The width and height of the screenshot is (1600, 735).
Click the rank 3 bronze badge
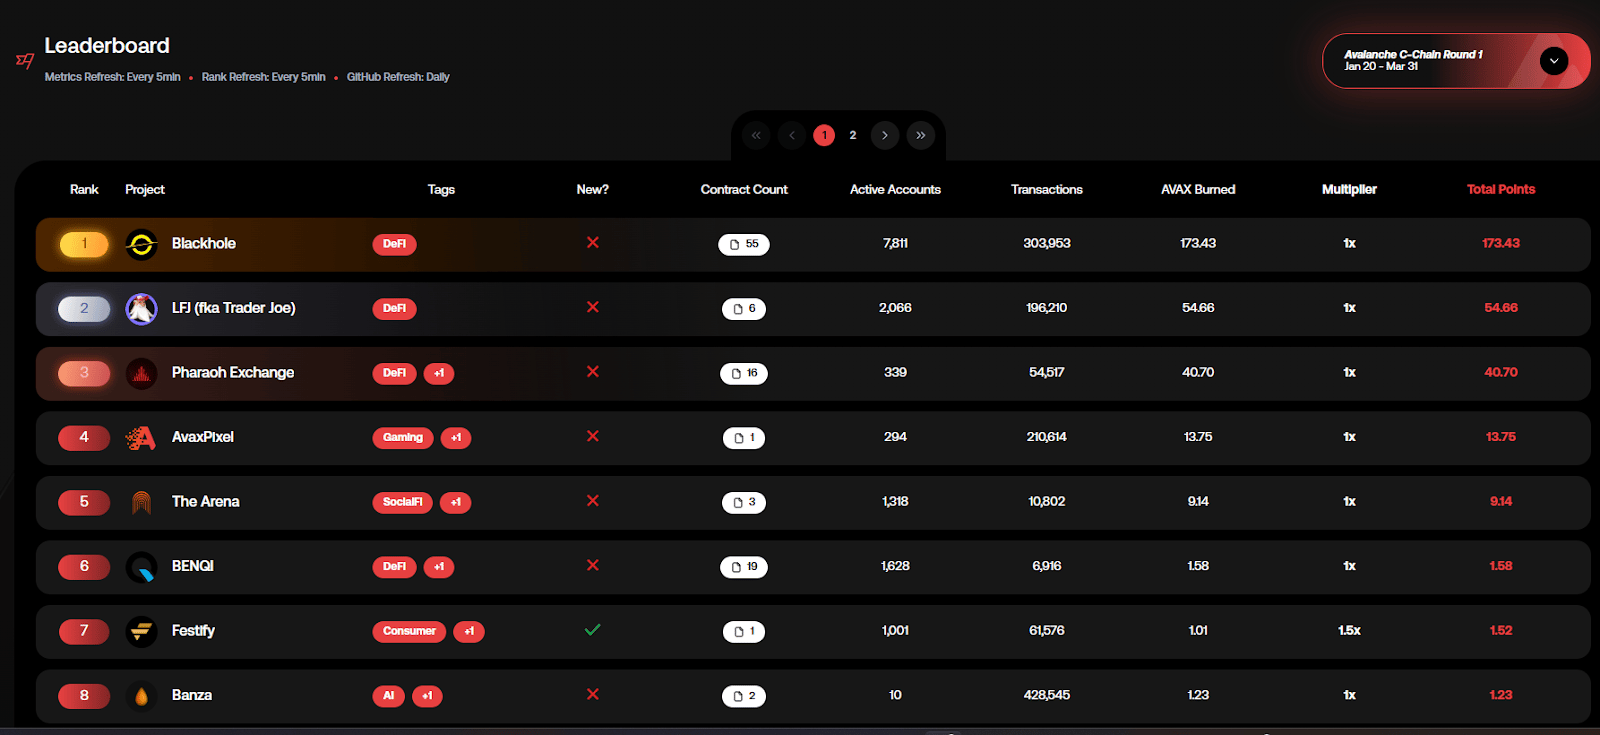(x=84, y=373)
